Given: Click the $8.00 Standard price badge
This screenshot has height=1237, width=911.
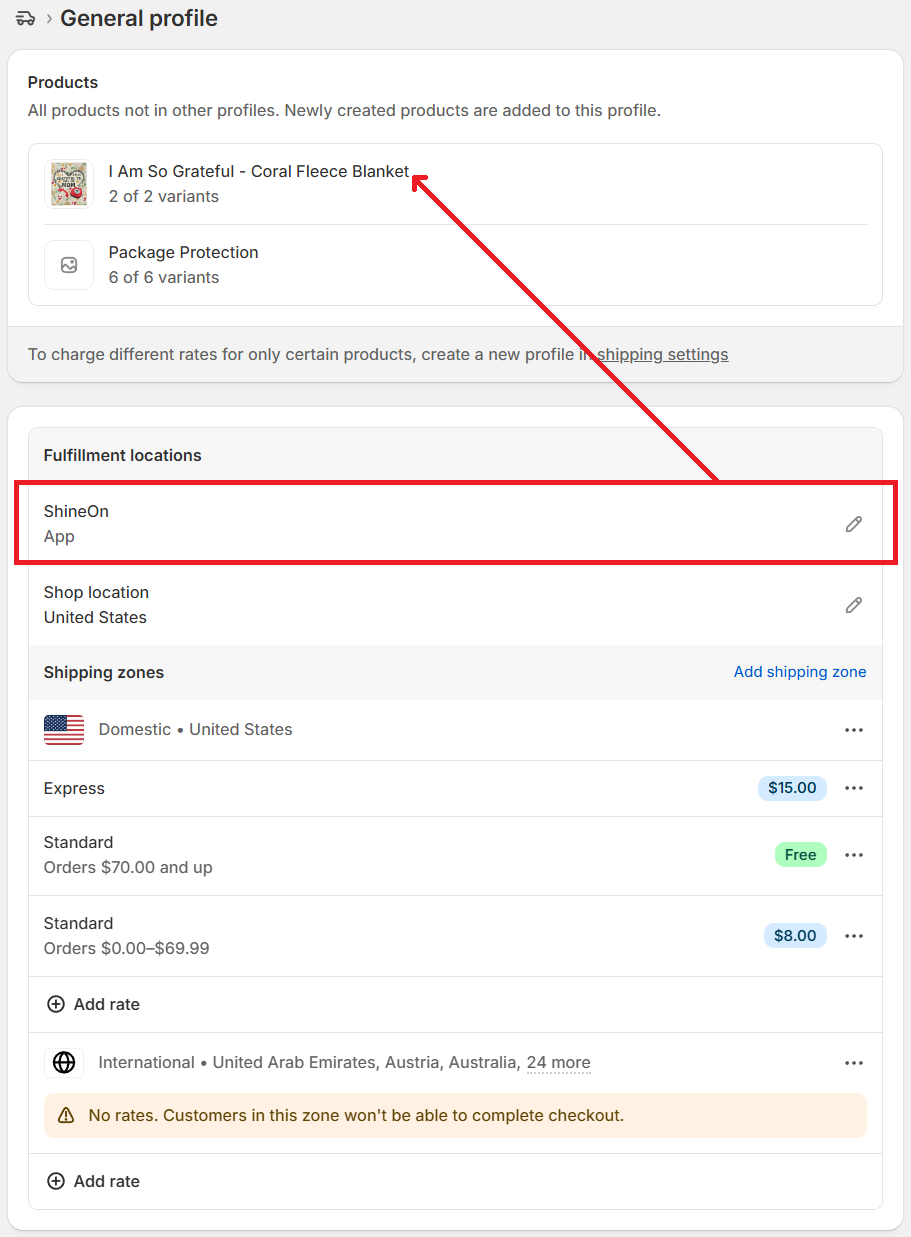Looking at the screenshot, I should pyautogui.click(x=795, y=936).
